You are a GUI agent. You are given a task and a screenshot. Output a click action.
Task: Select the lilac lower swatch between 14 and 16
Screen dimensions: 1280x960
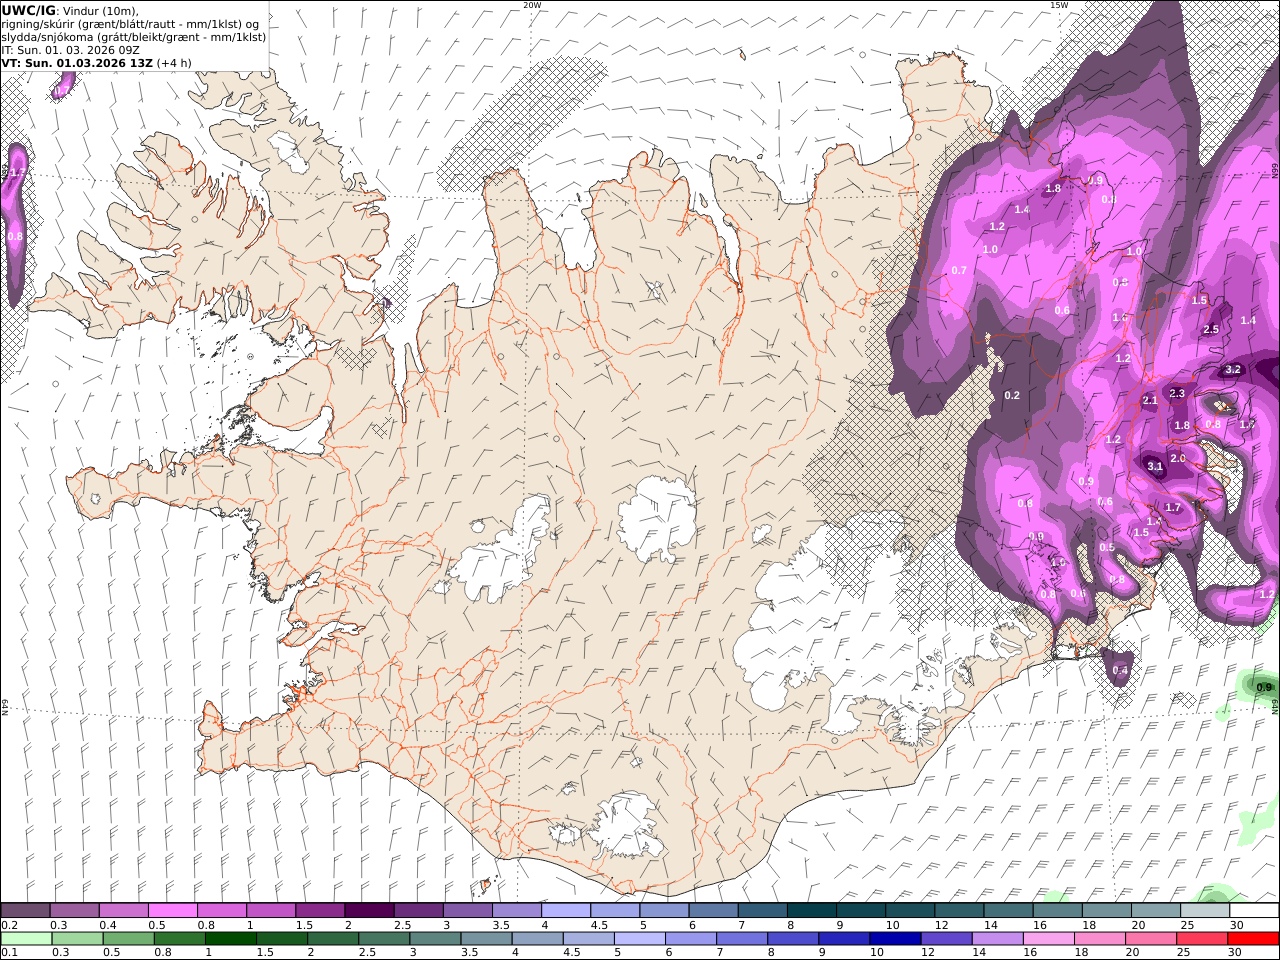996,938
